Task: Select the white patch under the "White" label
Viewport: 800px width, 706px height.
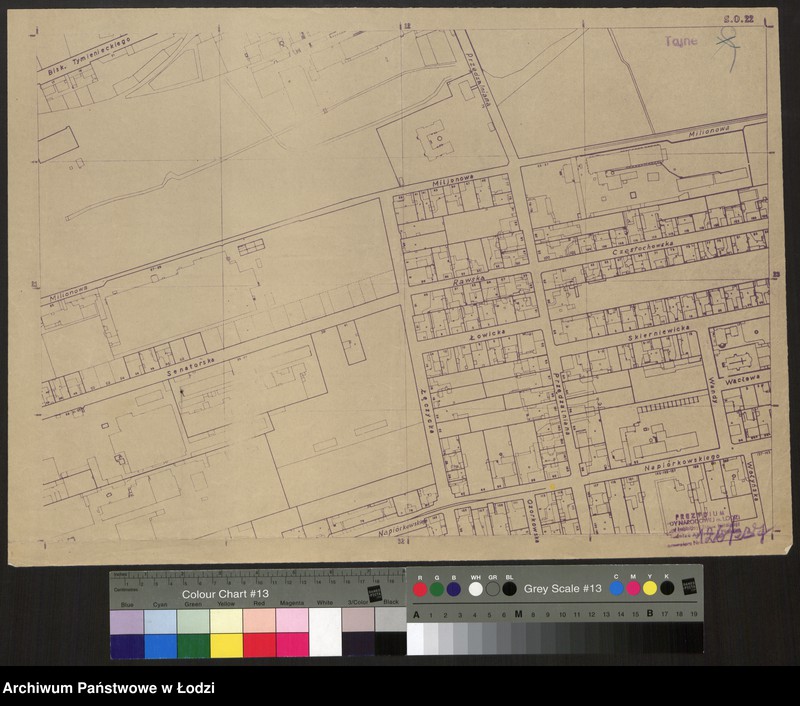Action: point(324,632)
